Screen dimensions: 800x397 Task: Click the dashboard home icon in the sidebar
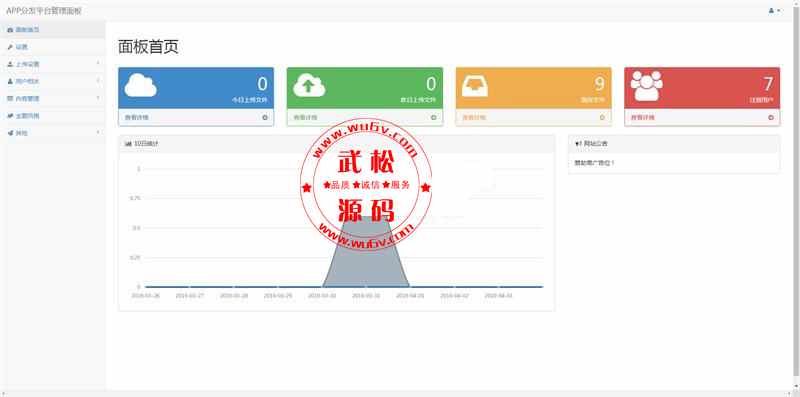coord(10,30)
